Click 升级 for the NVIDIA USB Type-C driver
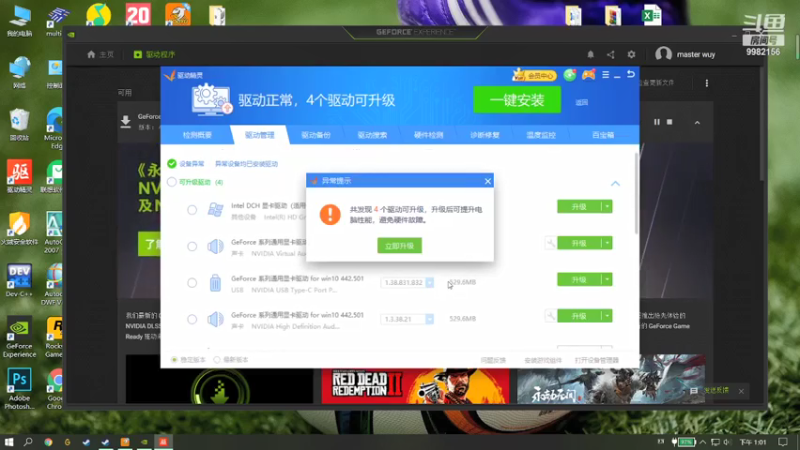This screenshot has width=800, height=450. click(579, 280)
